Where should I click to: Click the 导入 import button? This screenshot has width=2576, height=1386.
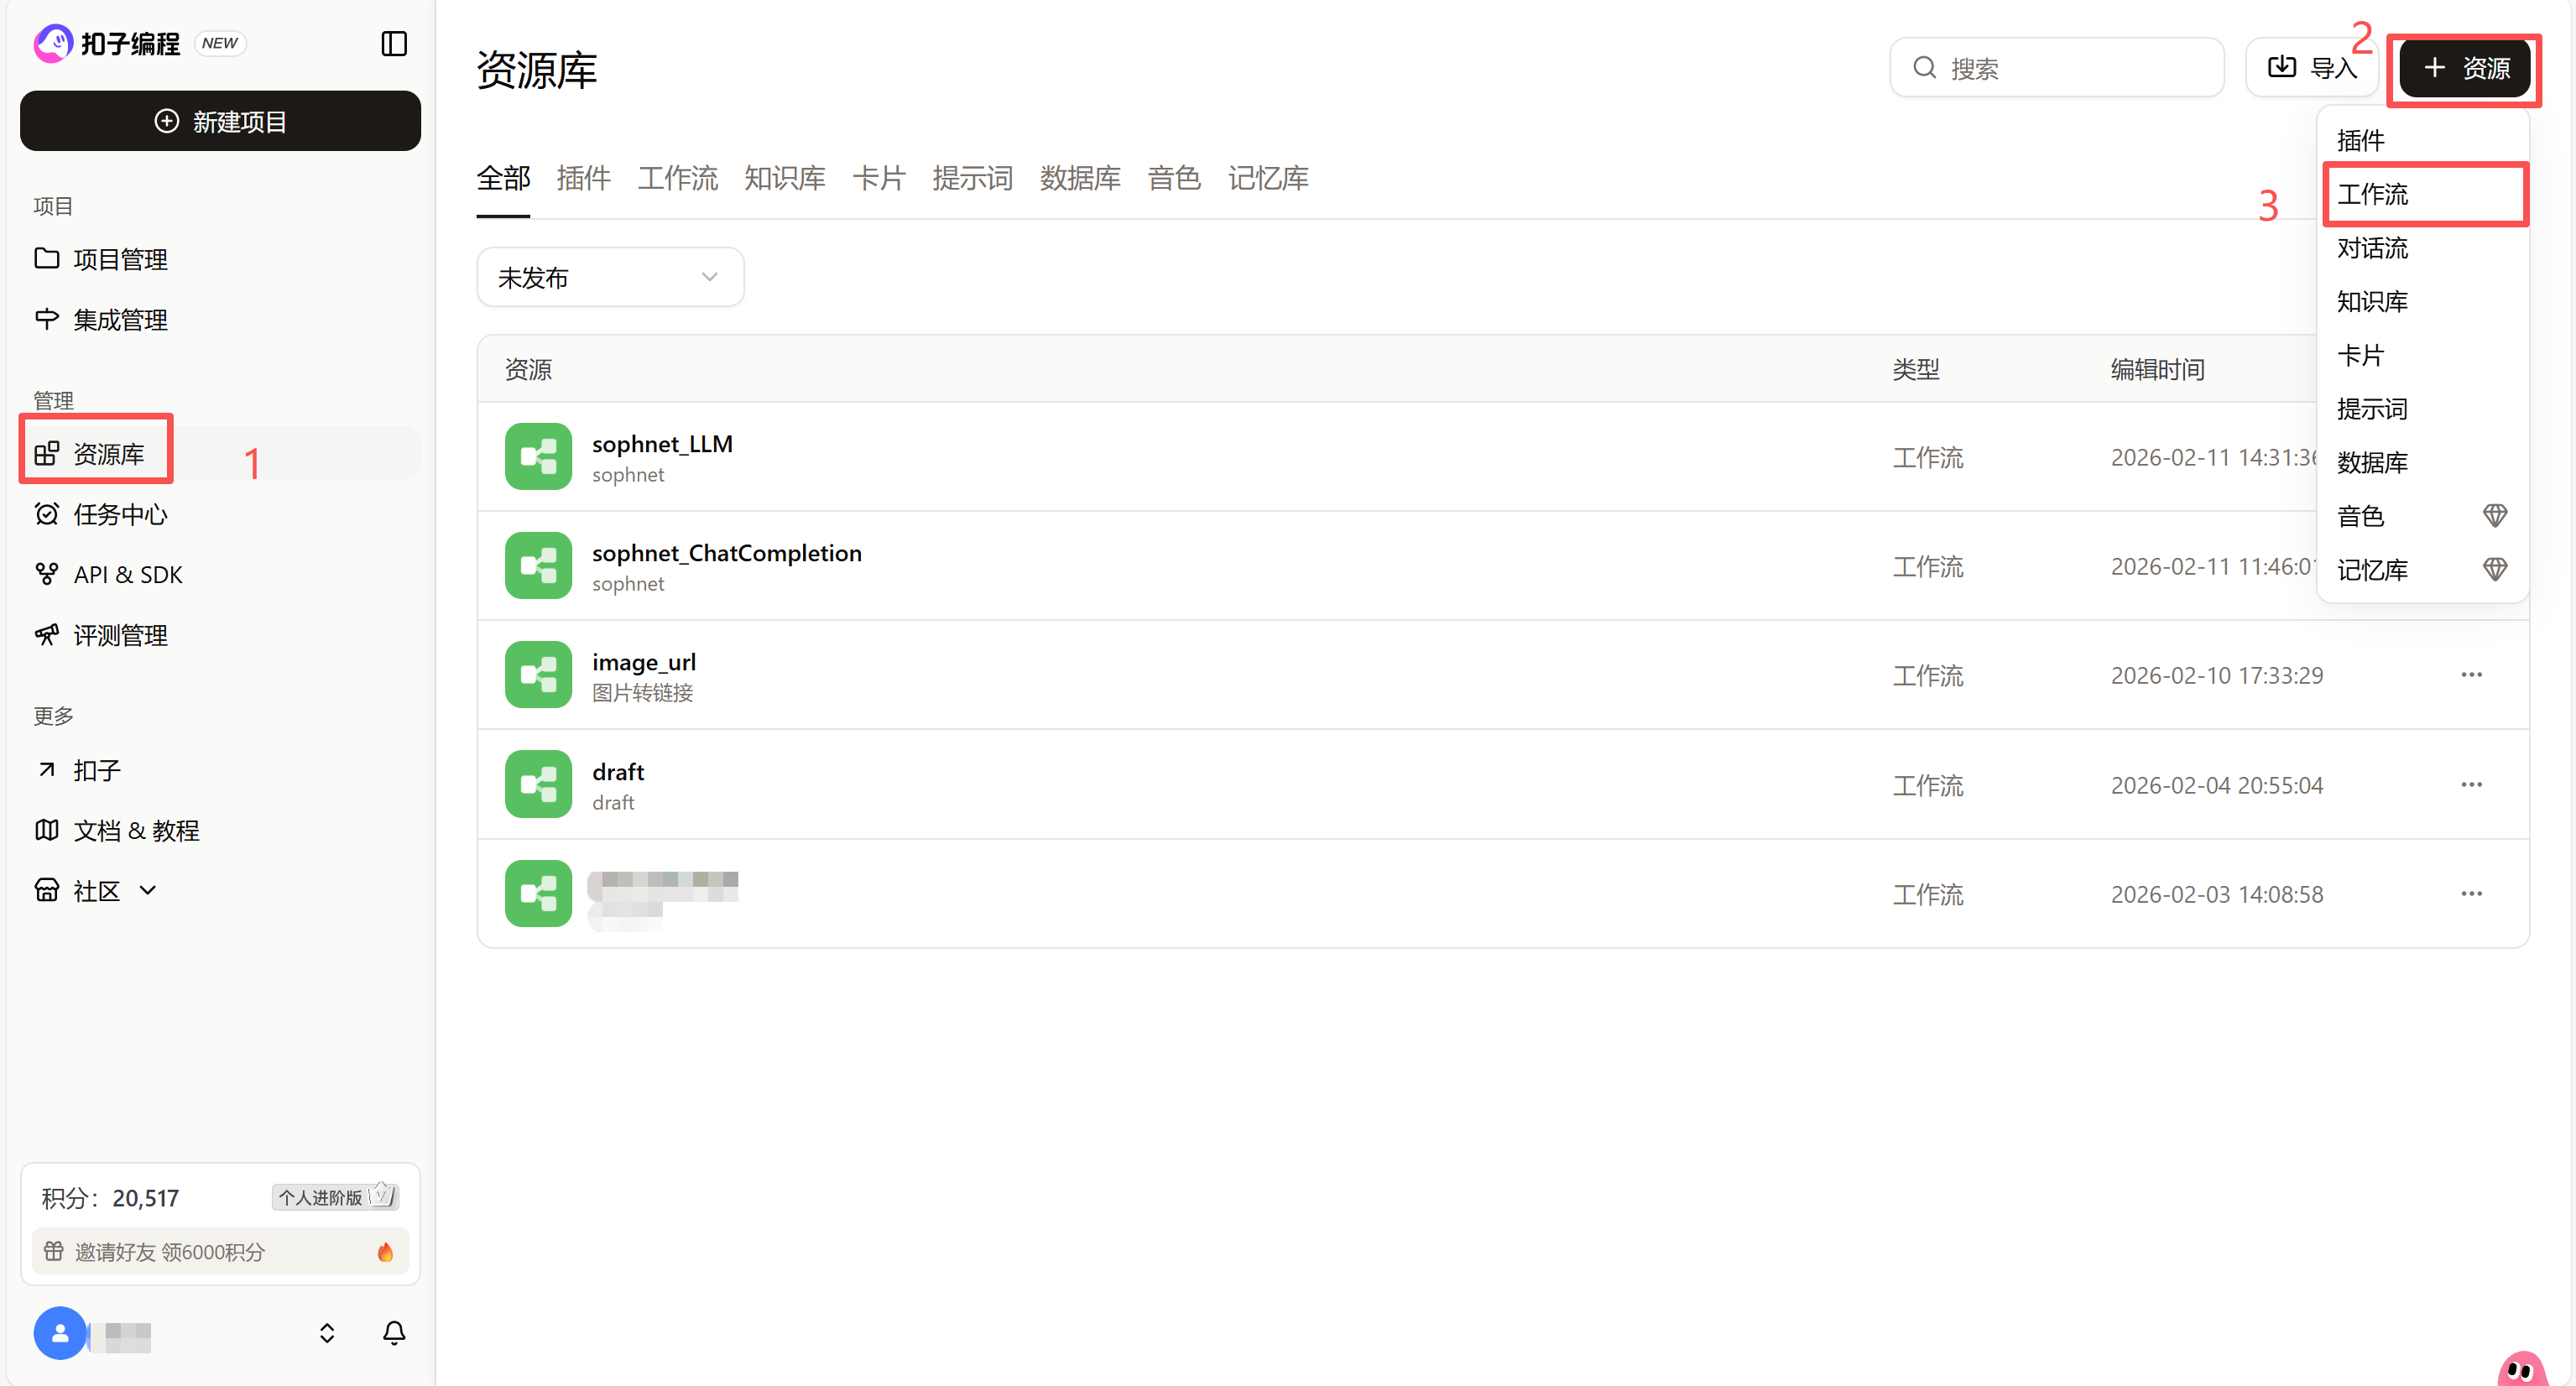click(2311, 68)
